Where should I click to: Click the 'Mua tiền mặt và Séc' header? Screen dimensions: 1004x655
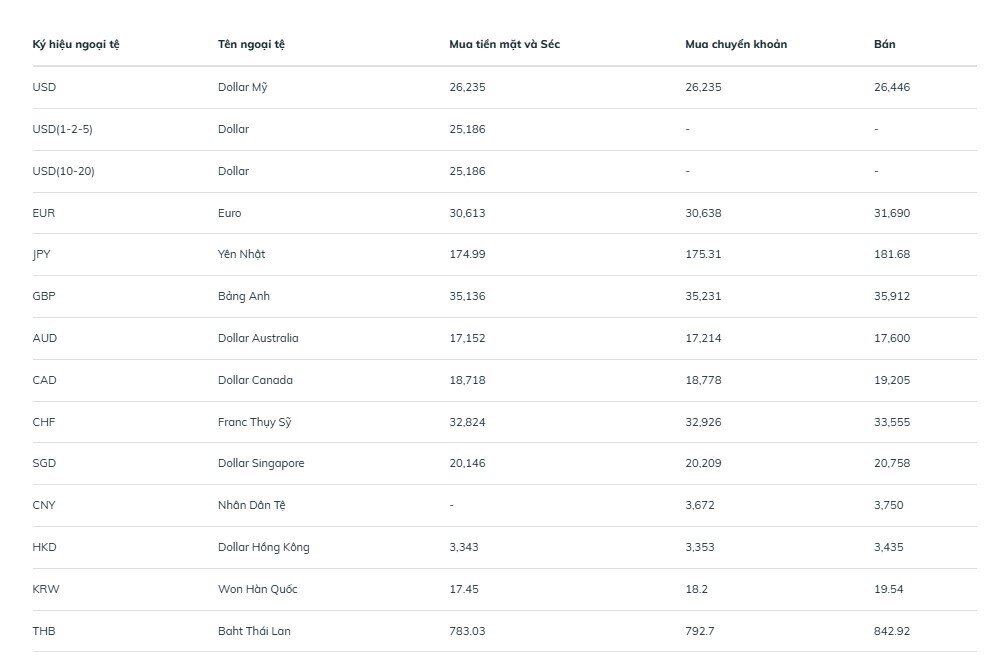pos(505,45)
